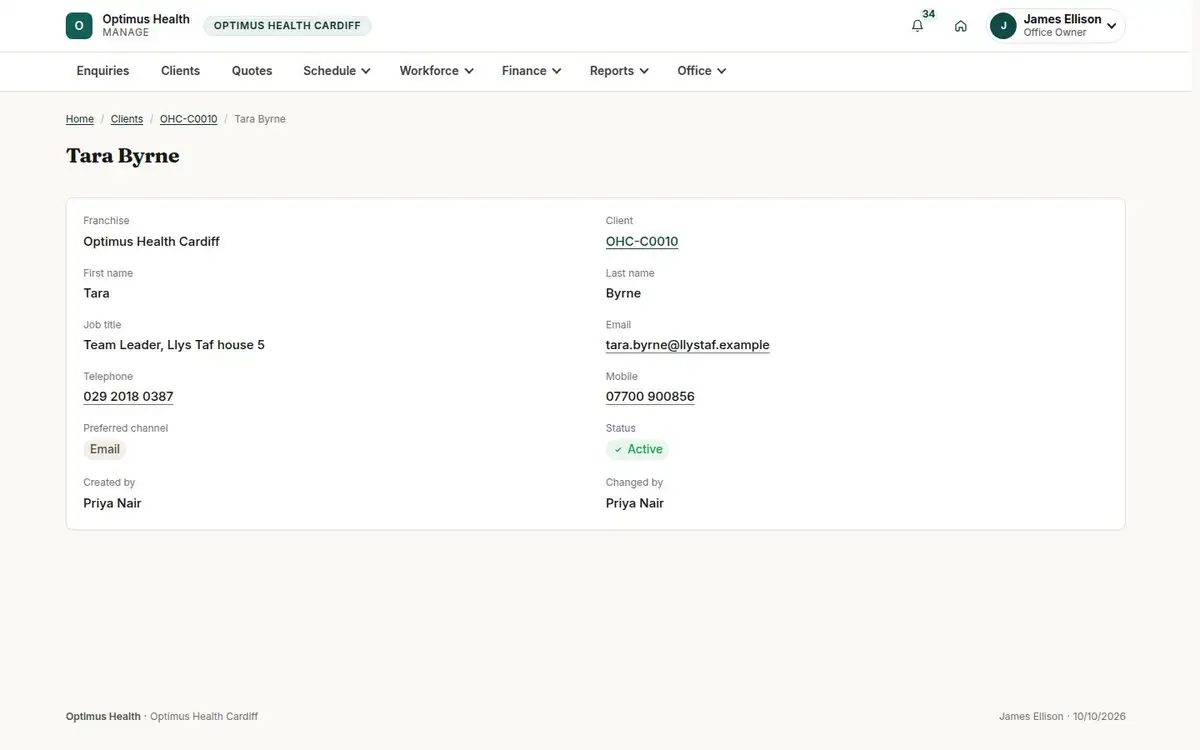
Task: Click the footer text 'James Ellison · 10/10/2026'
Action: (1062, 717)
